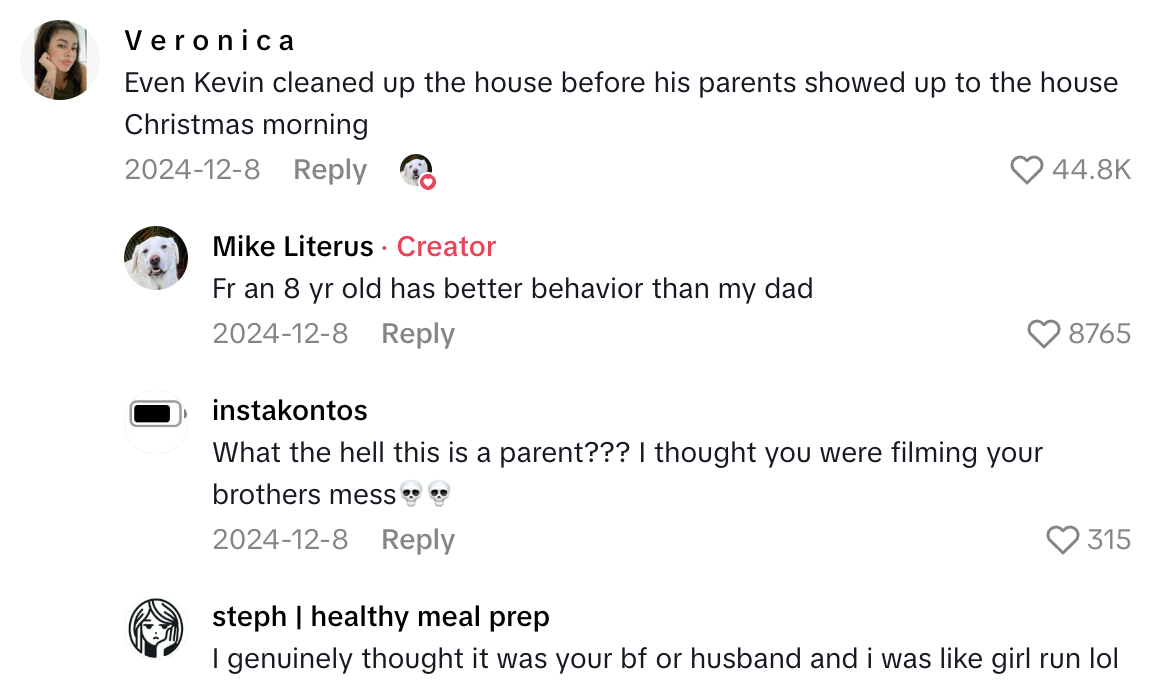
Task: Like instakontos's comment via heart icon
Action: tap(1060, 541)
